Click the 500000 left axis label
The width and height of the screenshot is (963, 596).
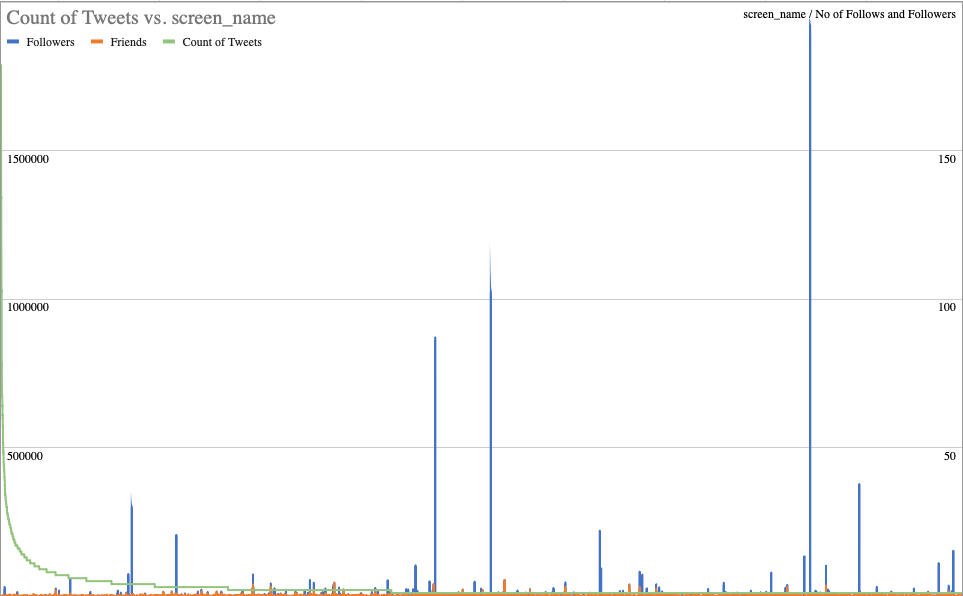[25, 456]
